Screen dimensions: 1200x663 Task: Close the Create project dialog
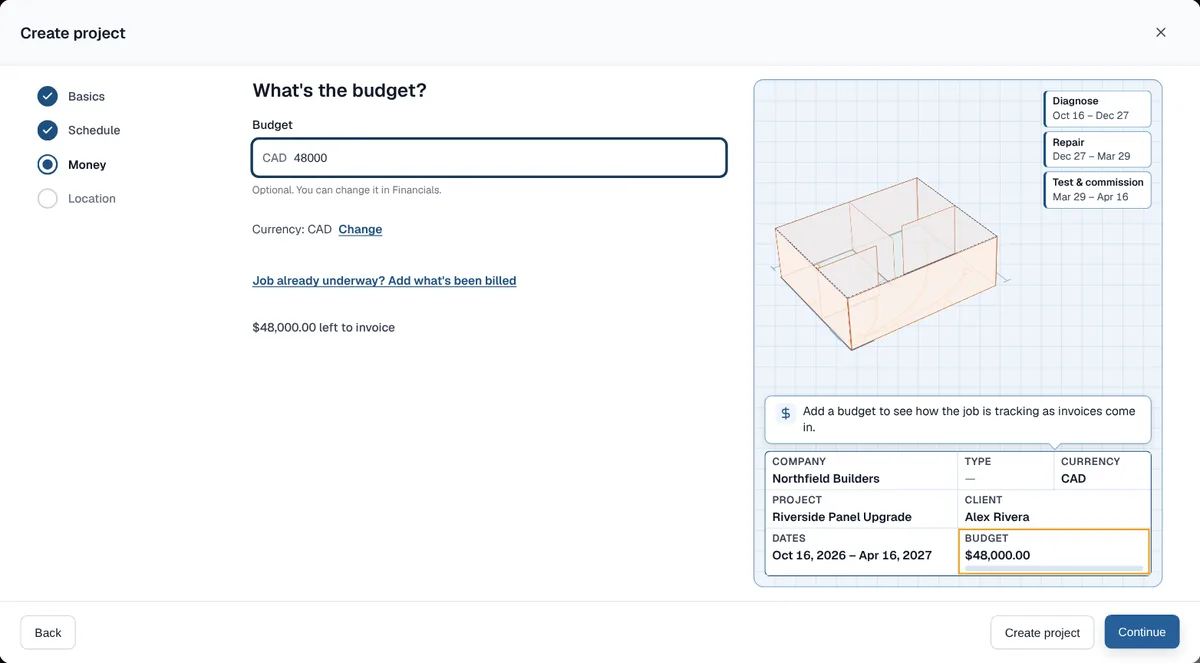[x=1161, y=32]
